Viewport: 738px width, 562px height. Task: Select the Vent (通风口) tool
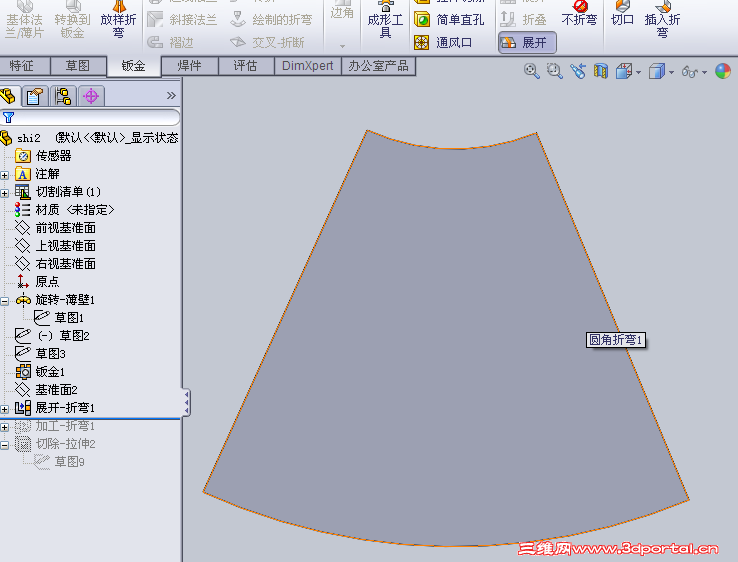(x=443, y=42)
